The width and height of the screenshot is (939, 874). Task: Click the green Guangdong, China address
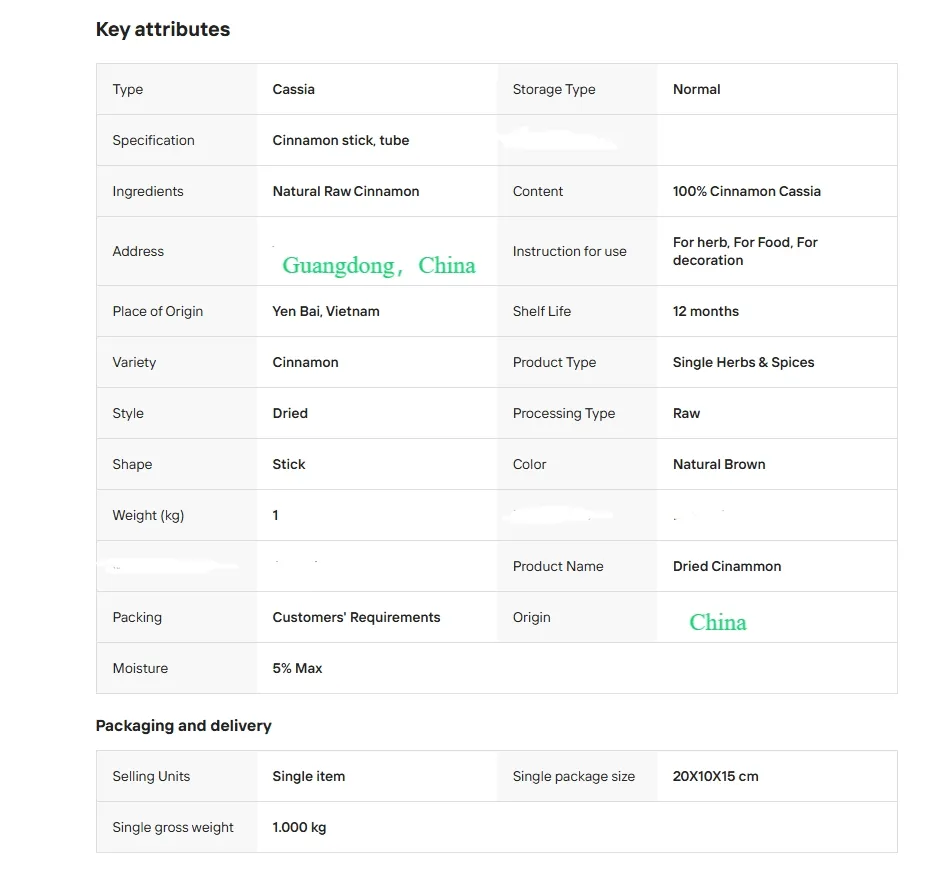(378, 265)
